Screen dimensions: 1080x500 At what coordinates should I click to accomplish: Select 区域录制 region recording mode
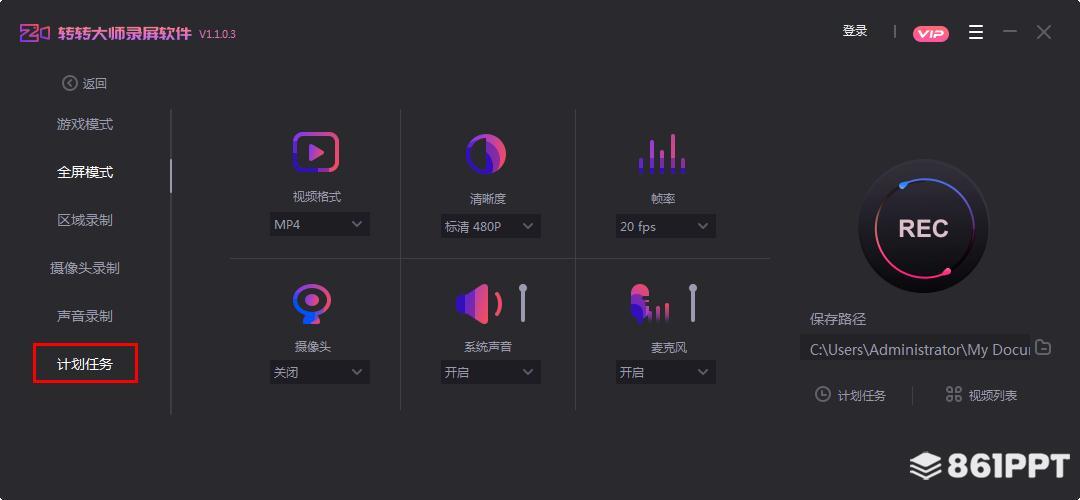point(85,220)
